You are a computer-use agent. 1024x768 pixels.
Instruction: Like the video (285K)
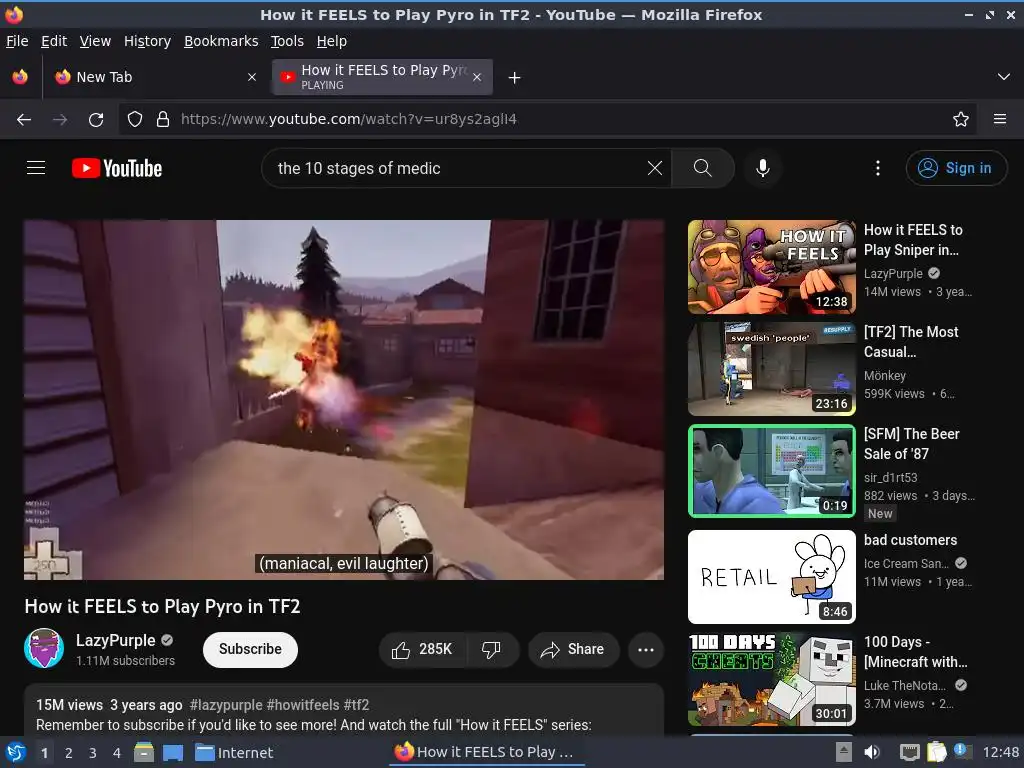(423, 649)
